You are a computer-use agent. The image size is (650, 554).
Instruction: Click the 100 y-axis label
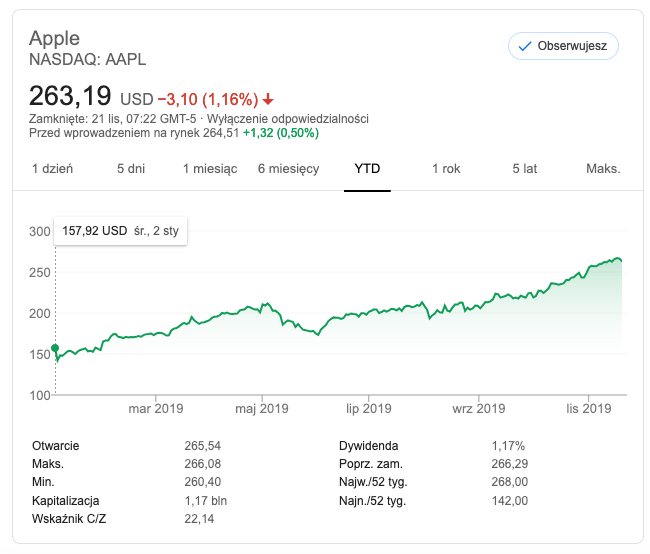40,396
